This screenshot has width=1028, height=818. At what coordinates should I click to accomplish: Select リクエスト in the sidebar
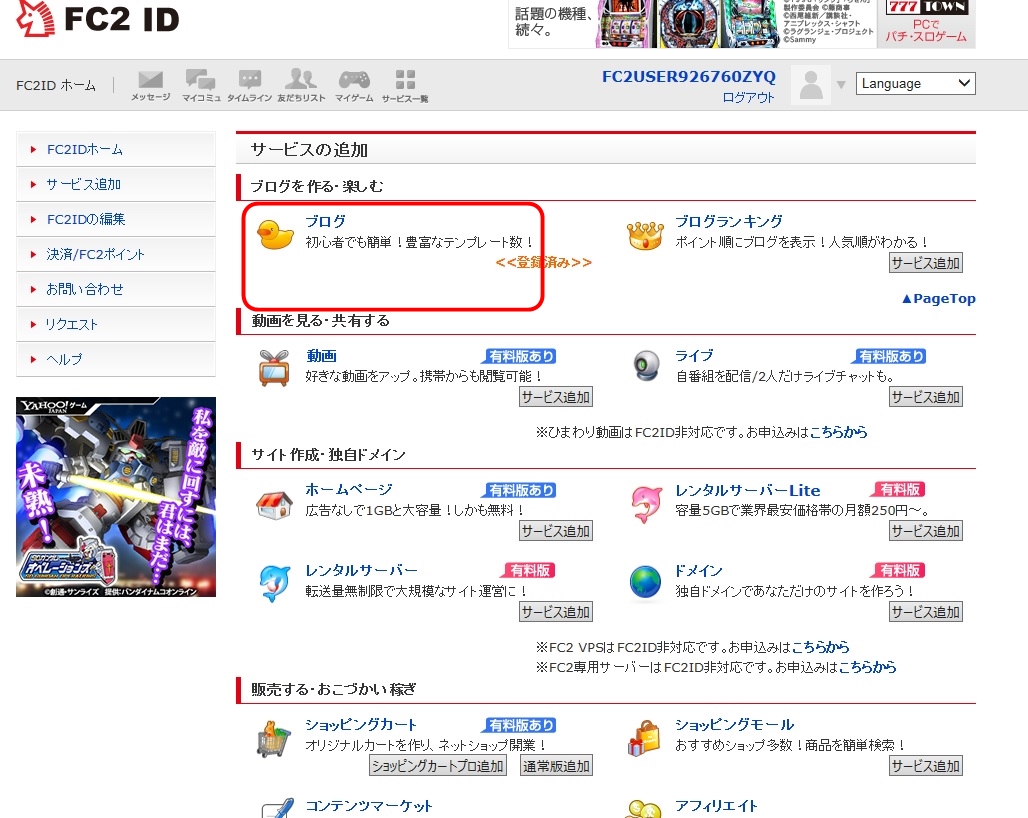click(x=115, y=324)
